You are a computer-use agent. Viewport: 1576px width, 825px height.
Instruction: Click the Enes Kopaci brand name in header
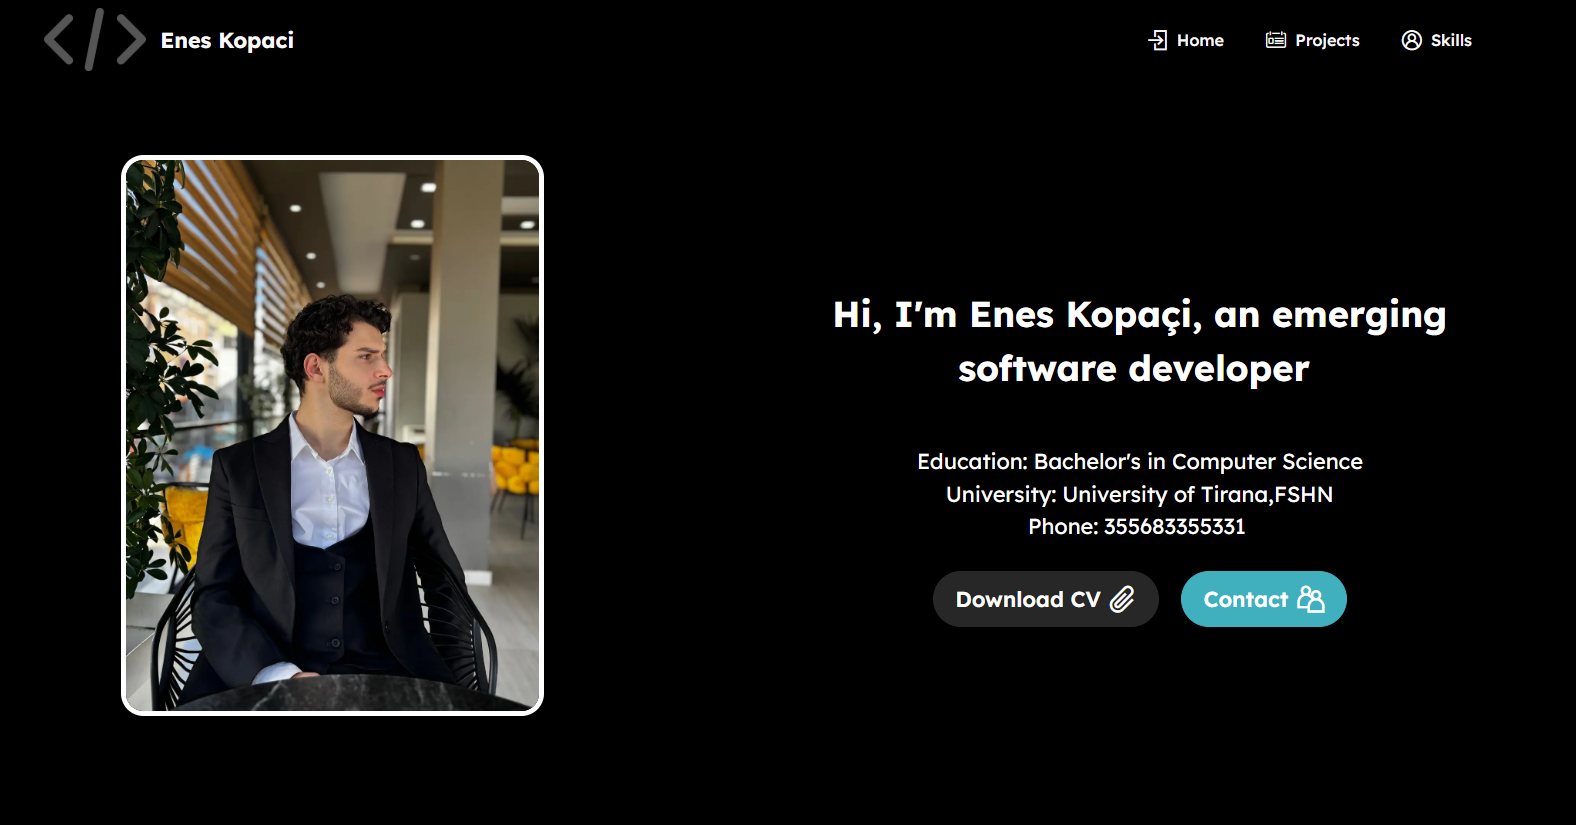(227, 40)
